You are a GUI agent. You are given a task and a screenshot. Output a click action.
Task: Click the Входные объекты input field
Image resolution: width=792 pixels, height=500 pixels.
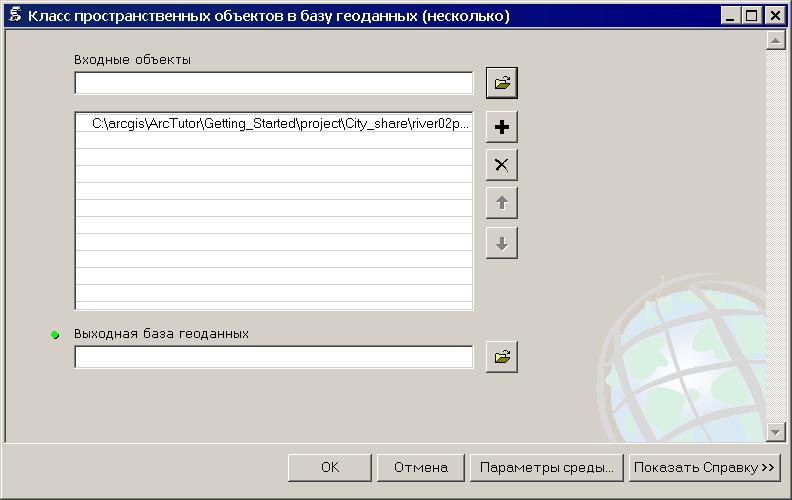tap(274, 83)
